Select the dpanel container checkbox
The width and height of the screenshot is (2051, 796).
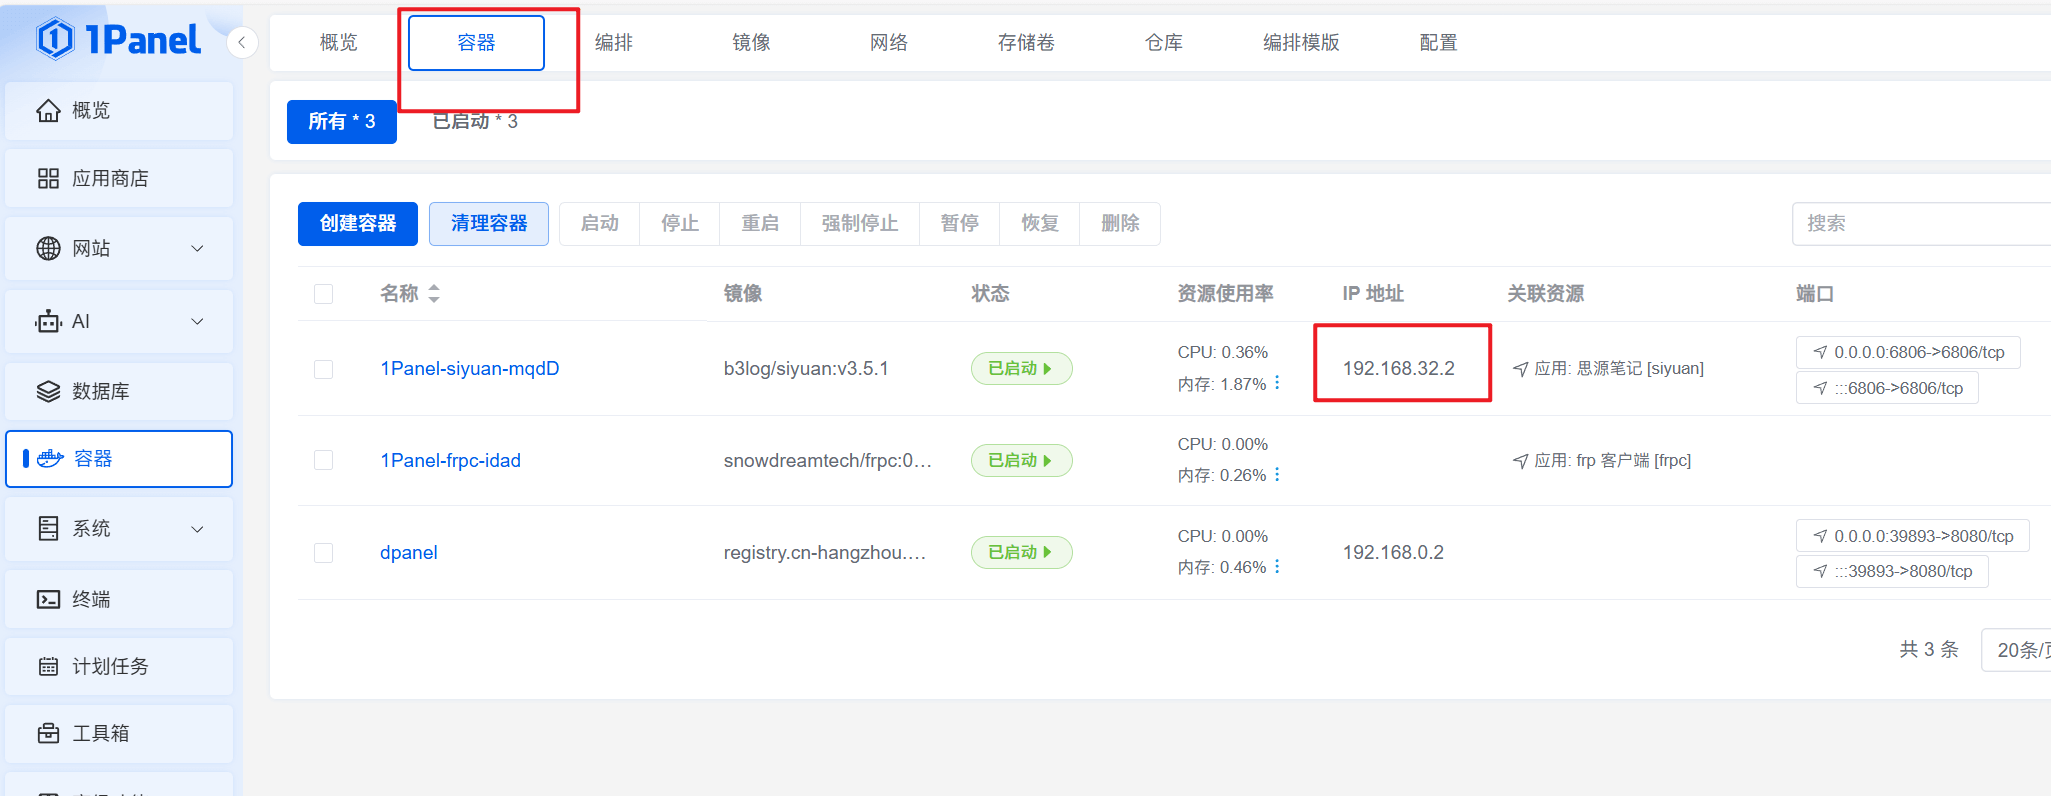pos(323,553)
